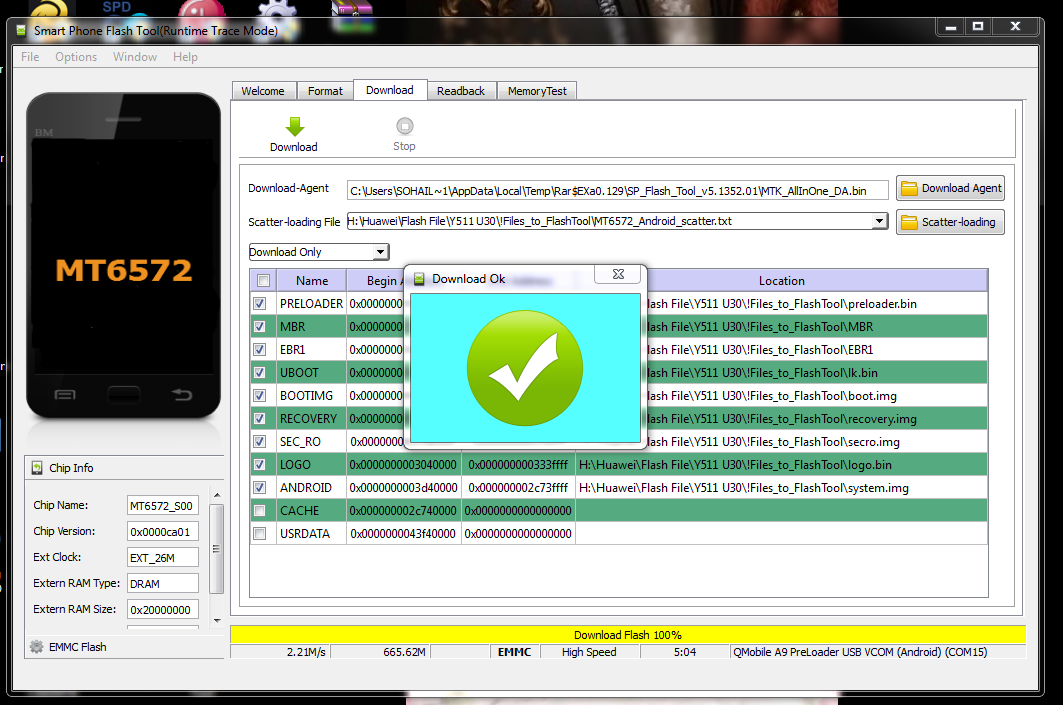Check the CACHE checkbox

[260, 510]
